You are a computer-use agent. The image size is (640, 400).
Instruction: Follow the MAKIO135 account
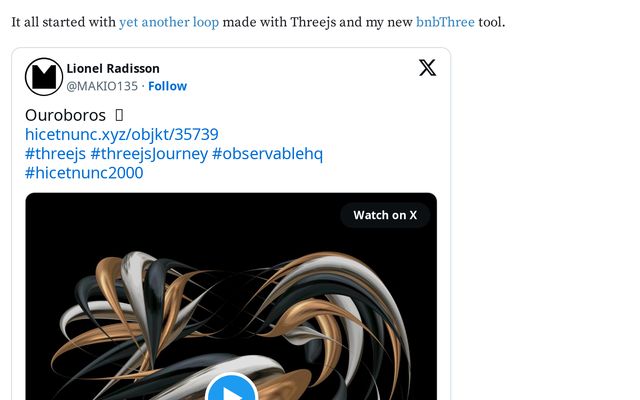(167, 86)
